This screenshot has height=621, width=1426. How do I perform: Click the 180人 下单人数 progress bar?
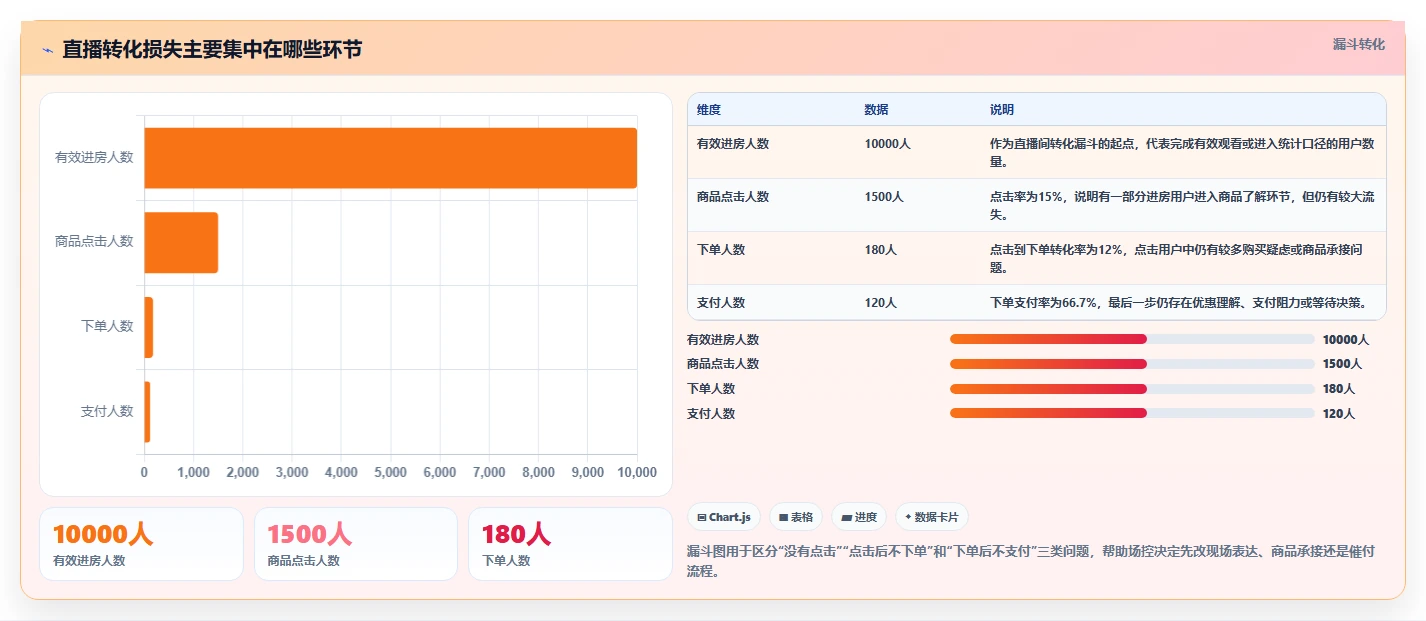(1132, 389)
